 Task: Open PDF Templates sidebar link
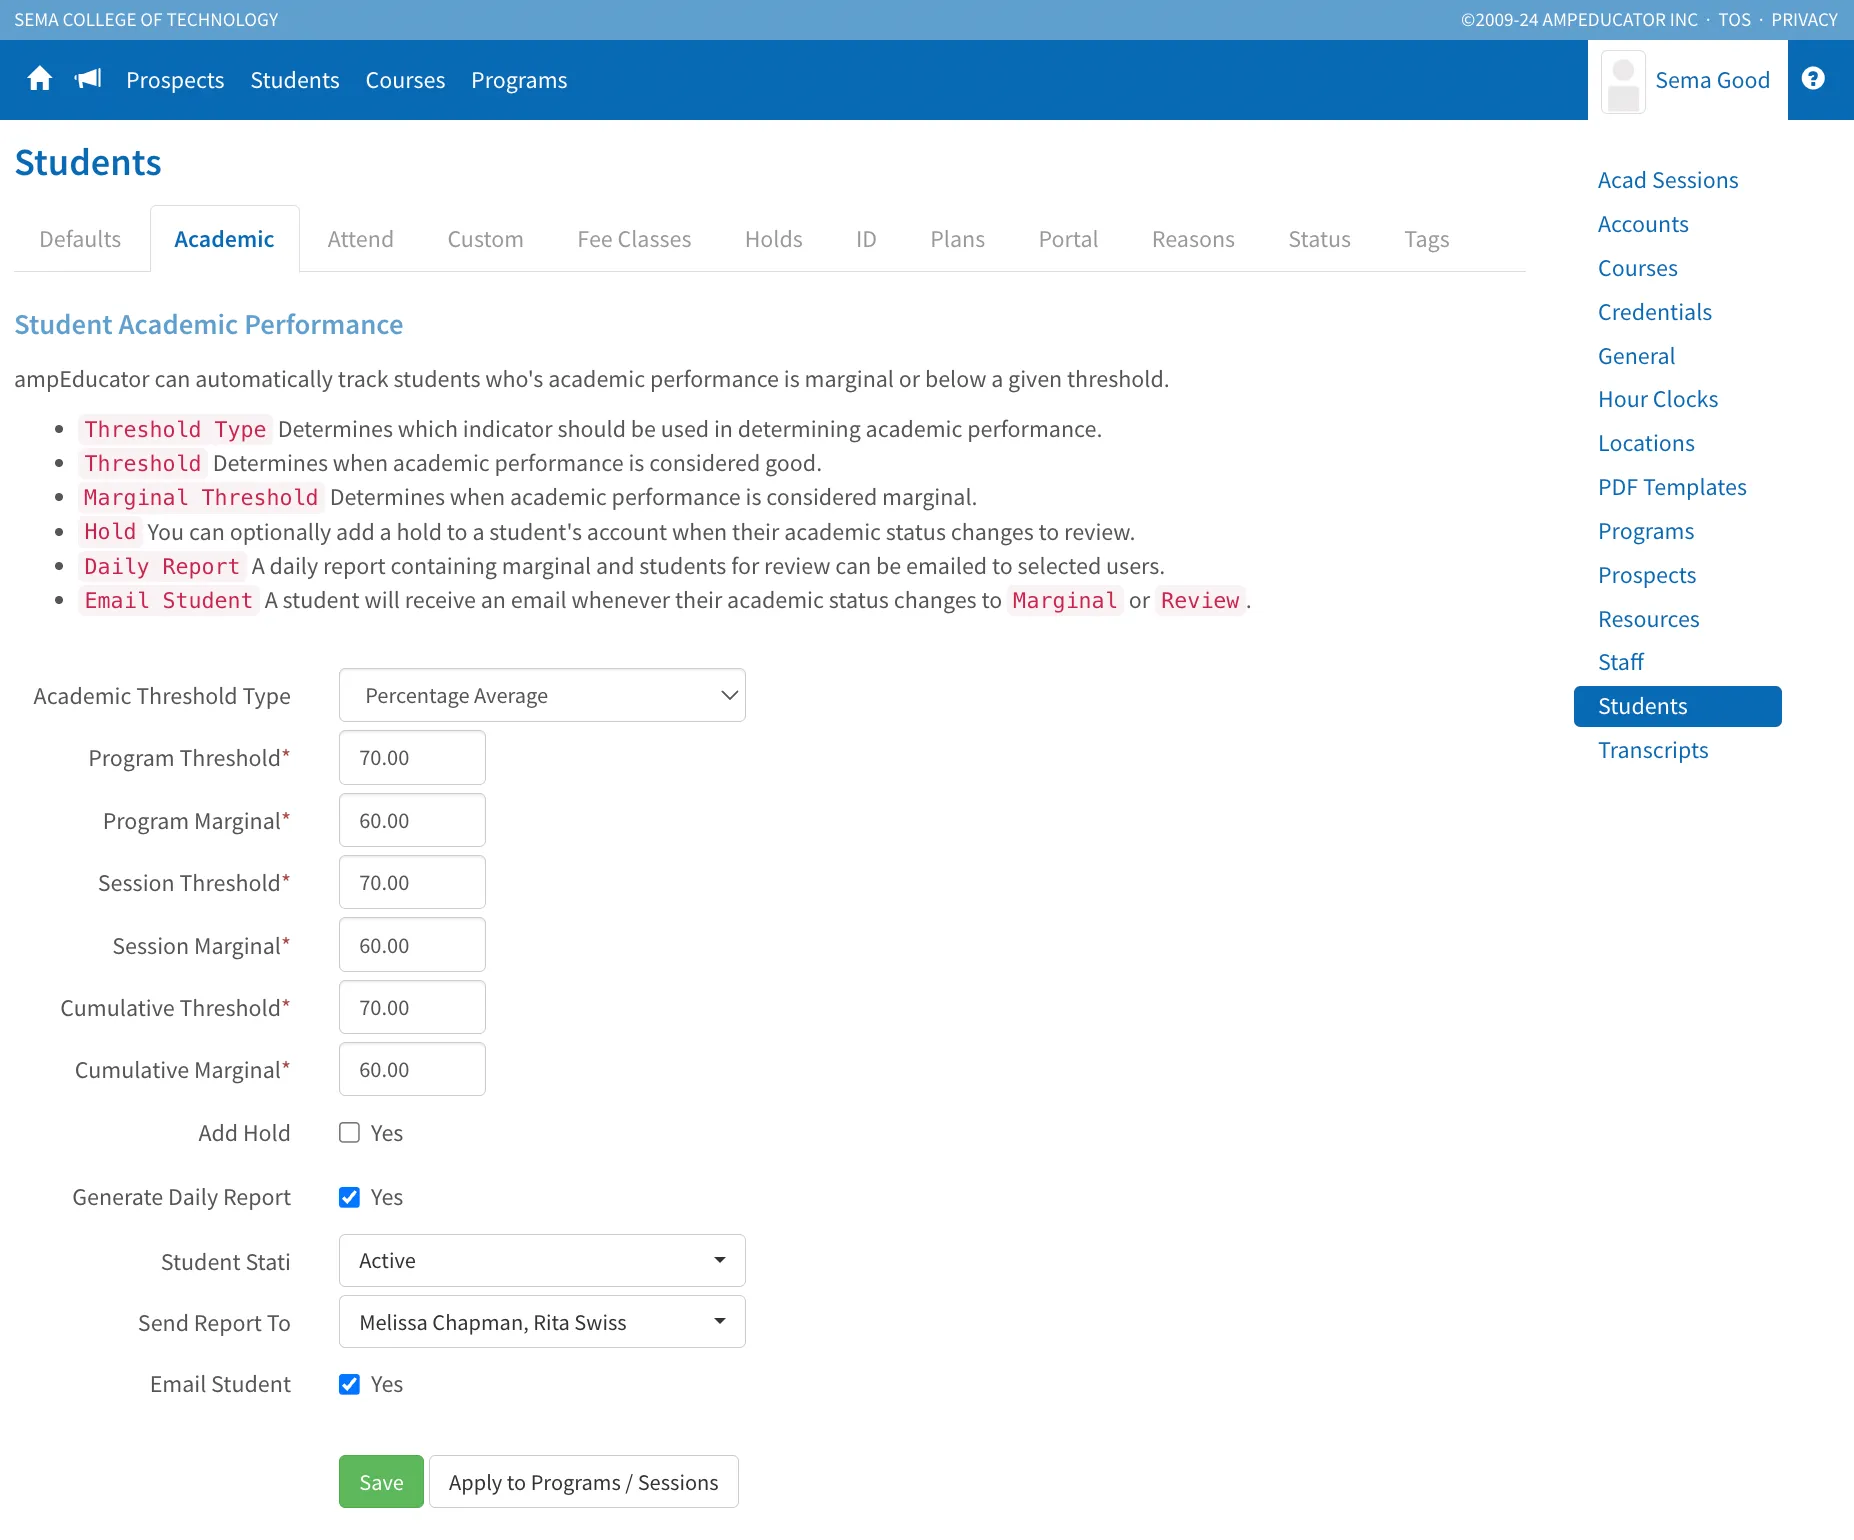[1671, 487]
